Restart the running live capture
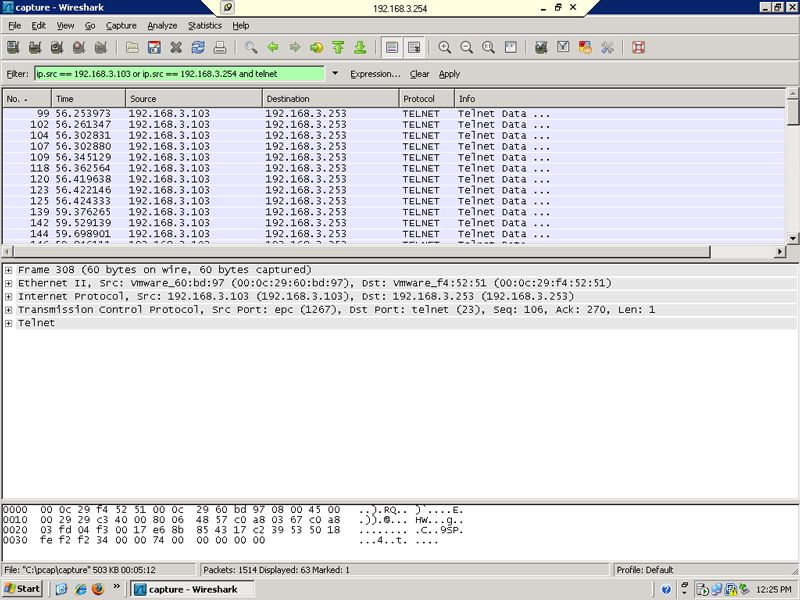Screen dimensions: 800x600 tap(101, 47)
